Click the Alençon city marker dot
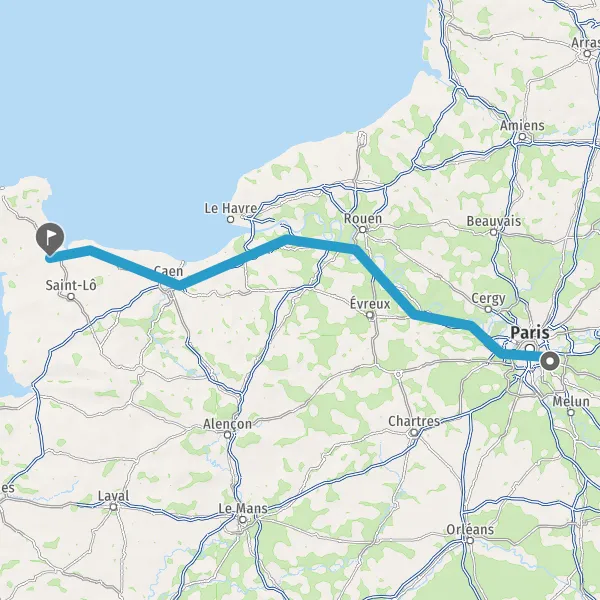Screen dimensions: 600x600 pos(227,435)
